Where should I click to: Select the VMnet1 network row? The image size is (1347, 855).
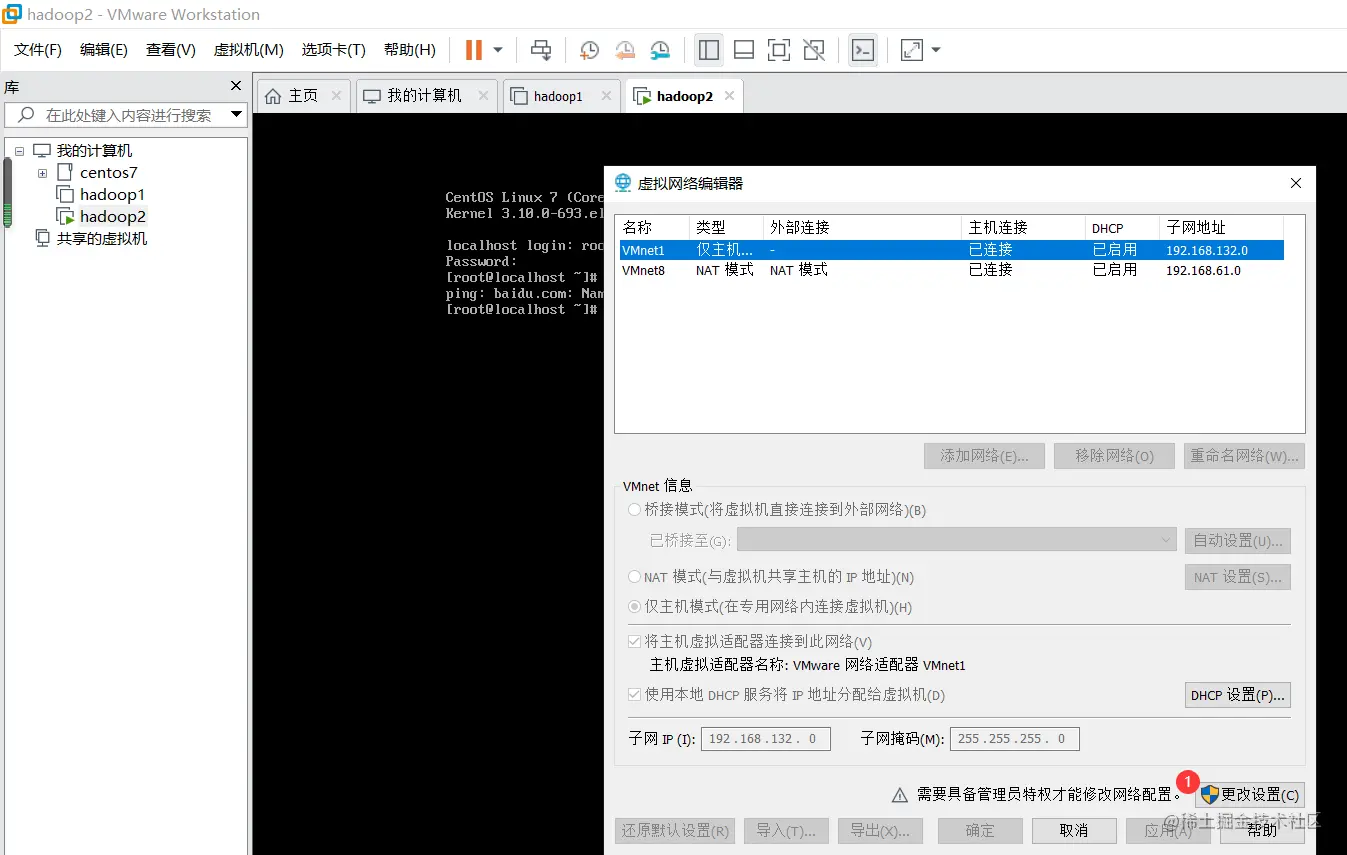coord(950,250)
